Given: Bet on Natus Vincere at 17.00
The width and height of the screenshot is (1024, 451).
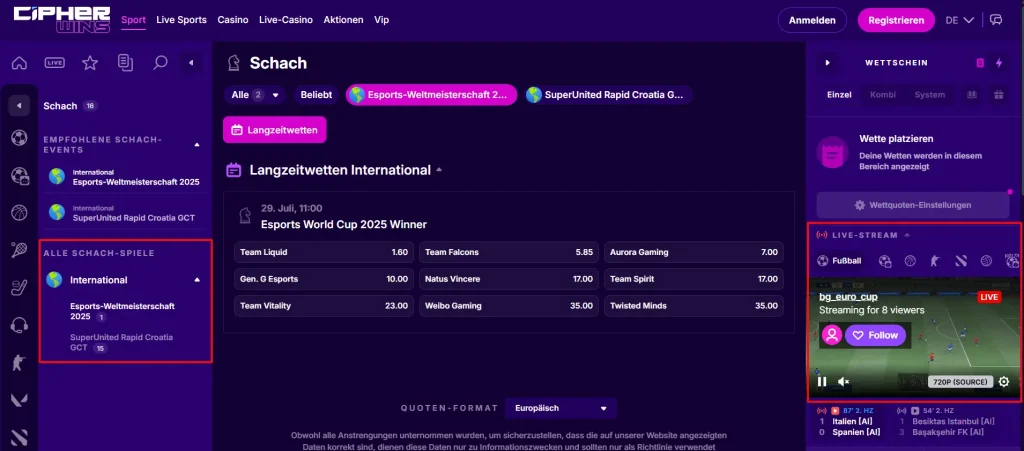Looking at the screenshot, I should 509,279.
